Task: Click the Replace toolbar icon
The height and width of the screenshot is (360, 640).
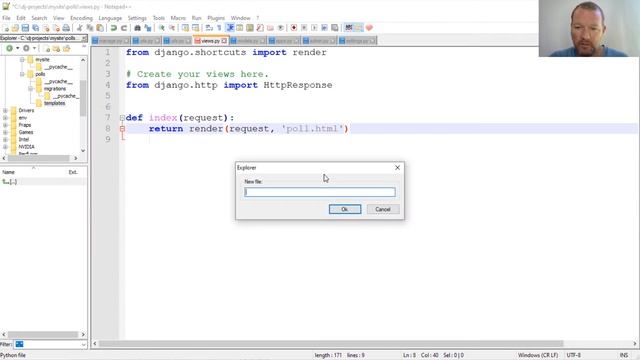Action: tap(148, 28)
